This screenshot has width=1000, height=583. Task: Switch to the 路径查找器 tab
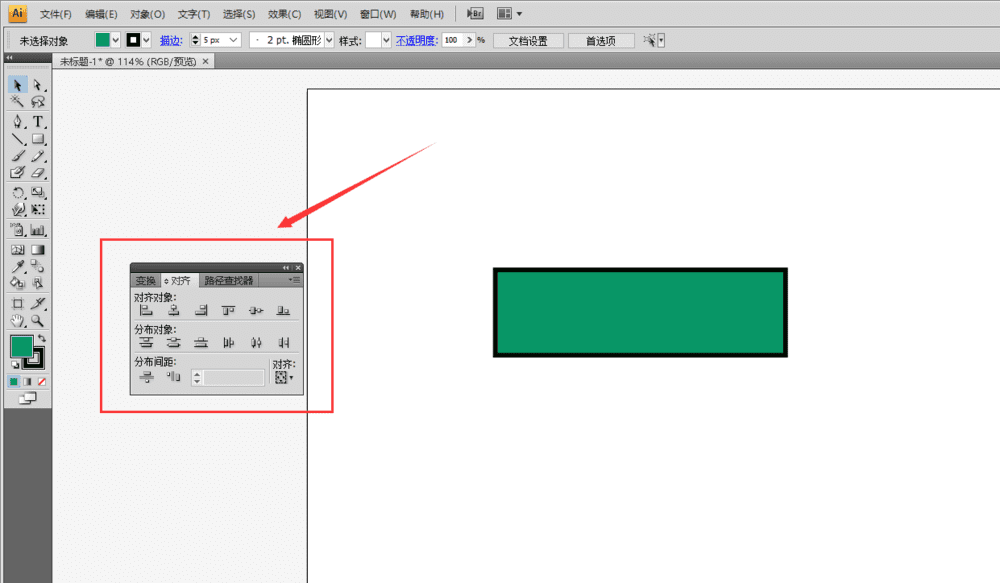pos(229,281)
